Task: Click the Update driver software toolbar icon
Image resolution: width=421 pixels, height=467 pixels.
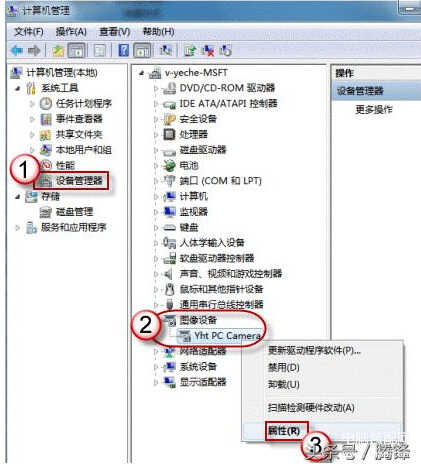Action: [190, 51]
